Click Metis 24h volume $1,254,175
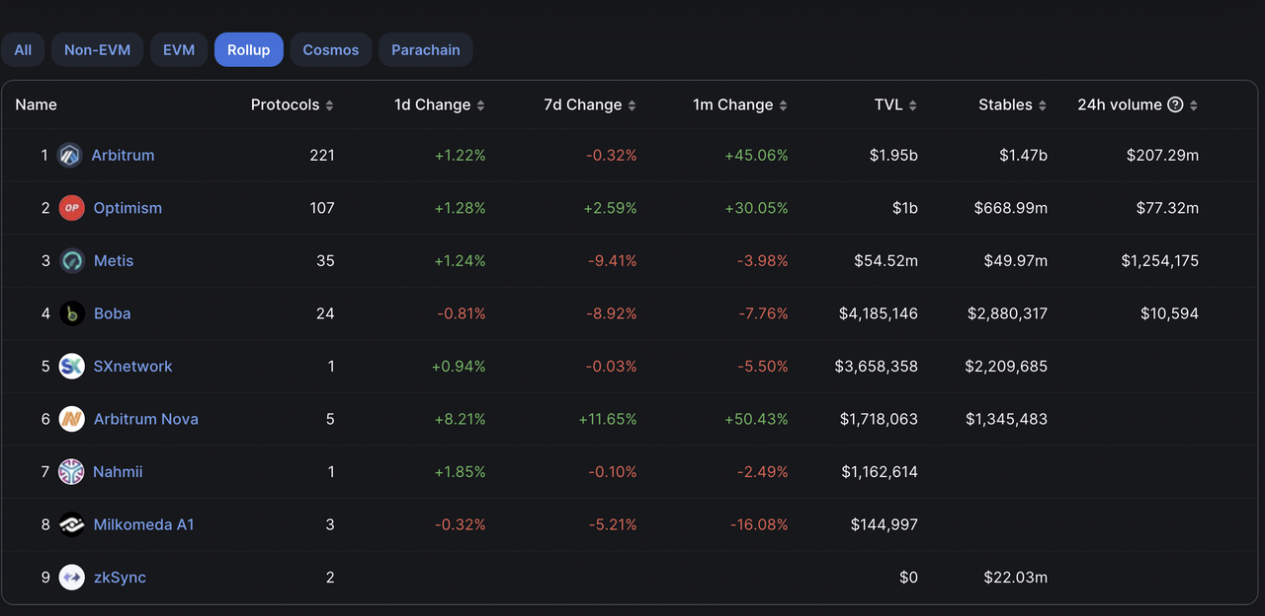 (1160, 261)
